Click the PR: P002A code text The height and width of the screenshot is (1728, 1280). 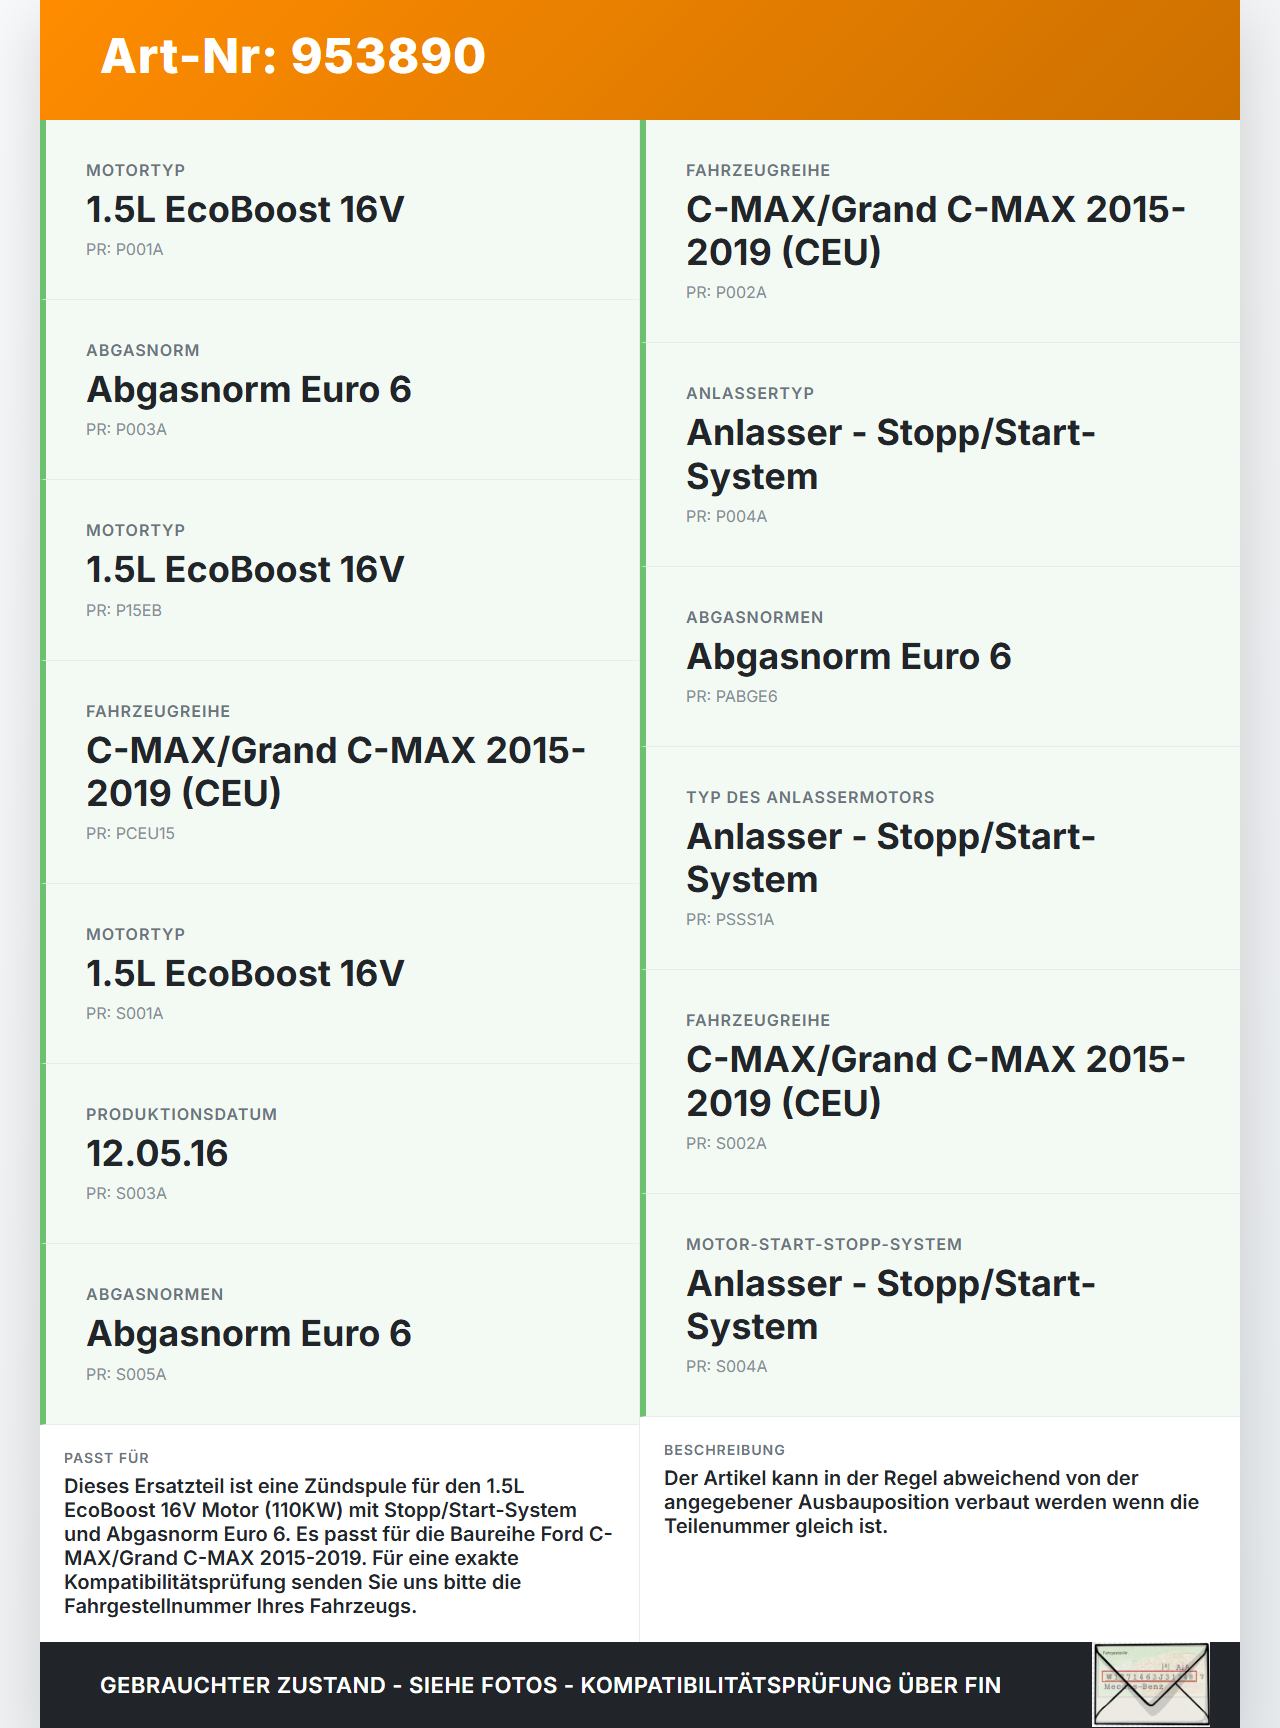coord(726,293)
